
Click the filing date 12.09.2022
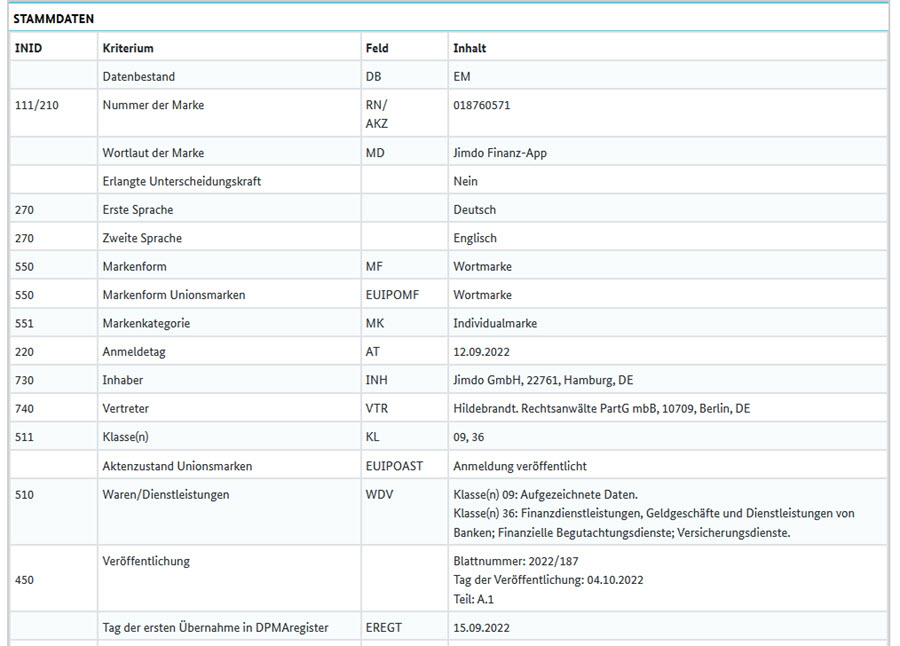click(x=484, y=352)
